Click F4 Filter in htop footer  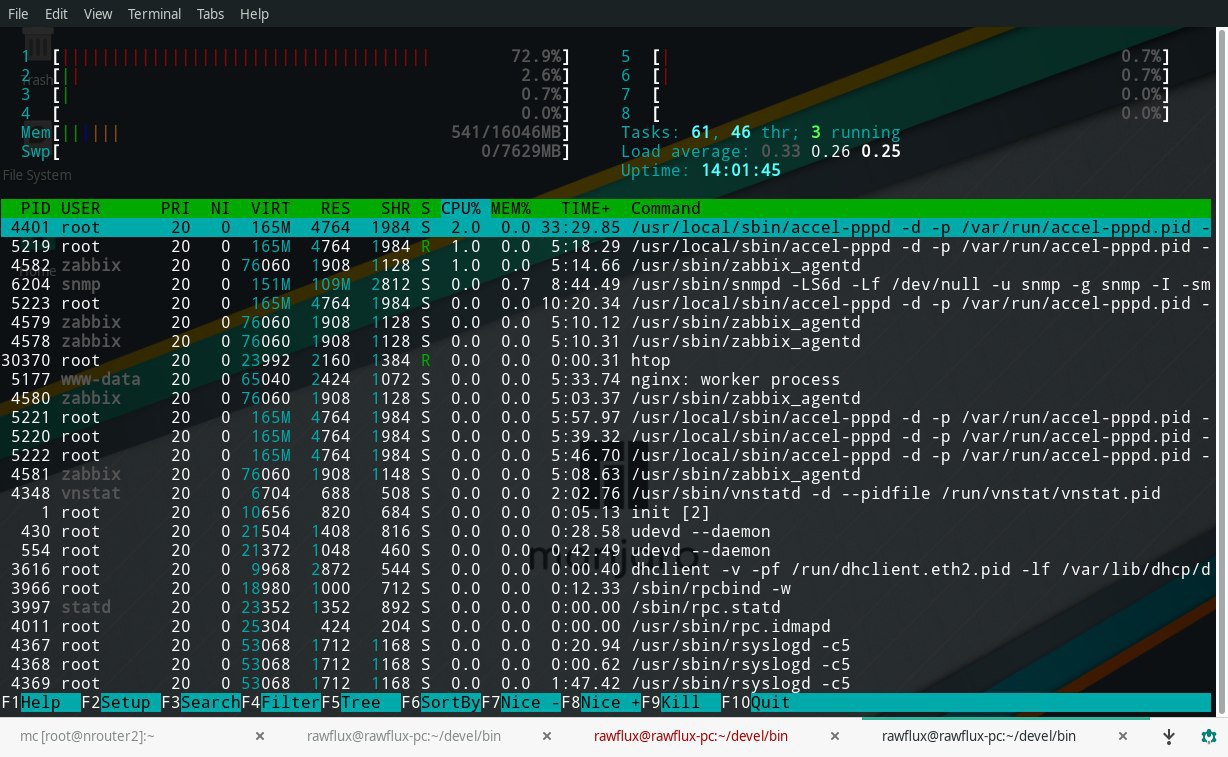tap(281, 702)
